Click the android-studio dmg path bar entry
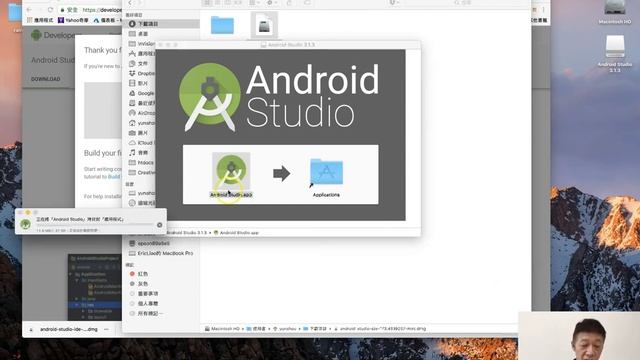 (380, 329)
